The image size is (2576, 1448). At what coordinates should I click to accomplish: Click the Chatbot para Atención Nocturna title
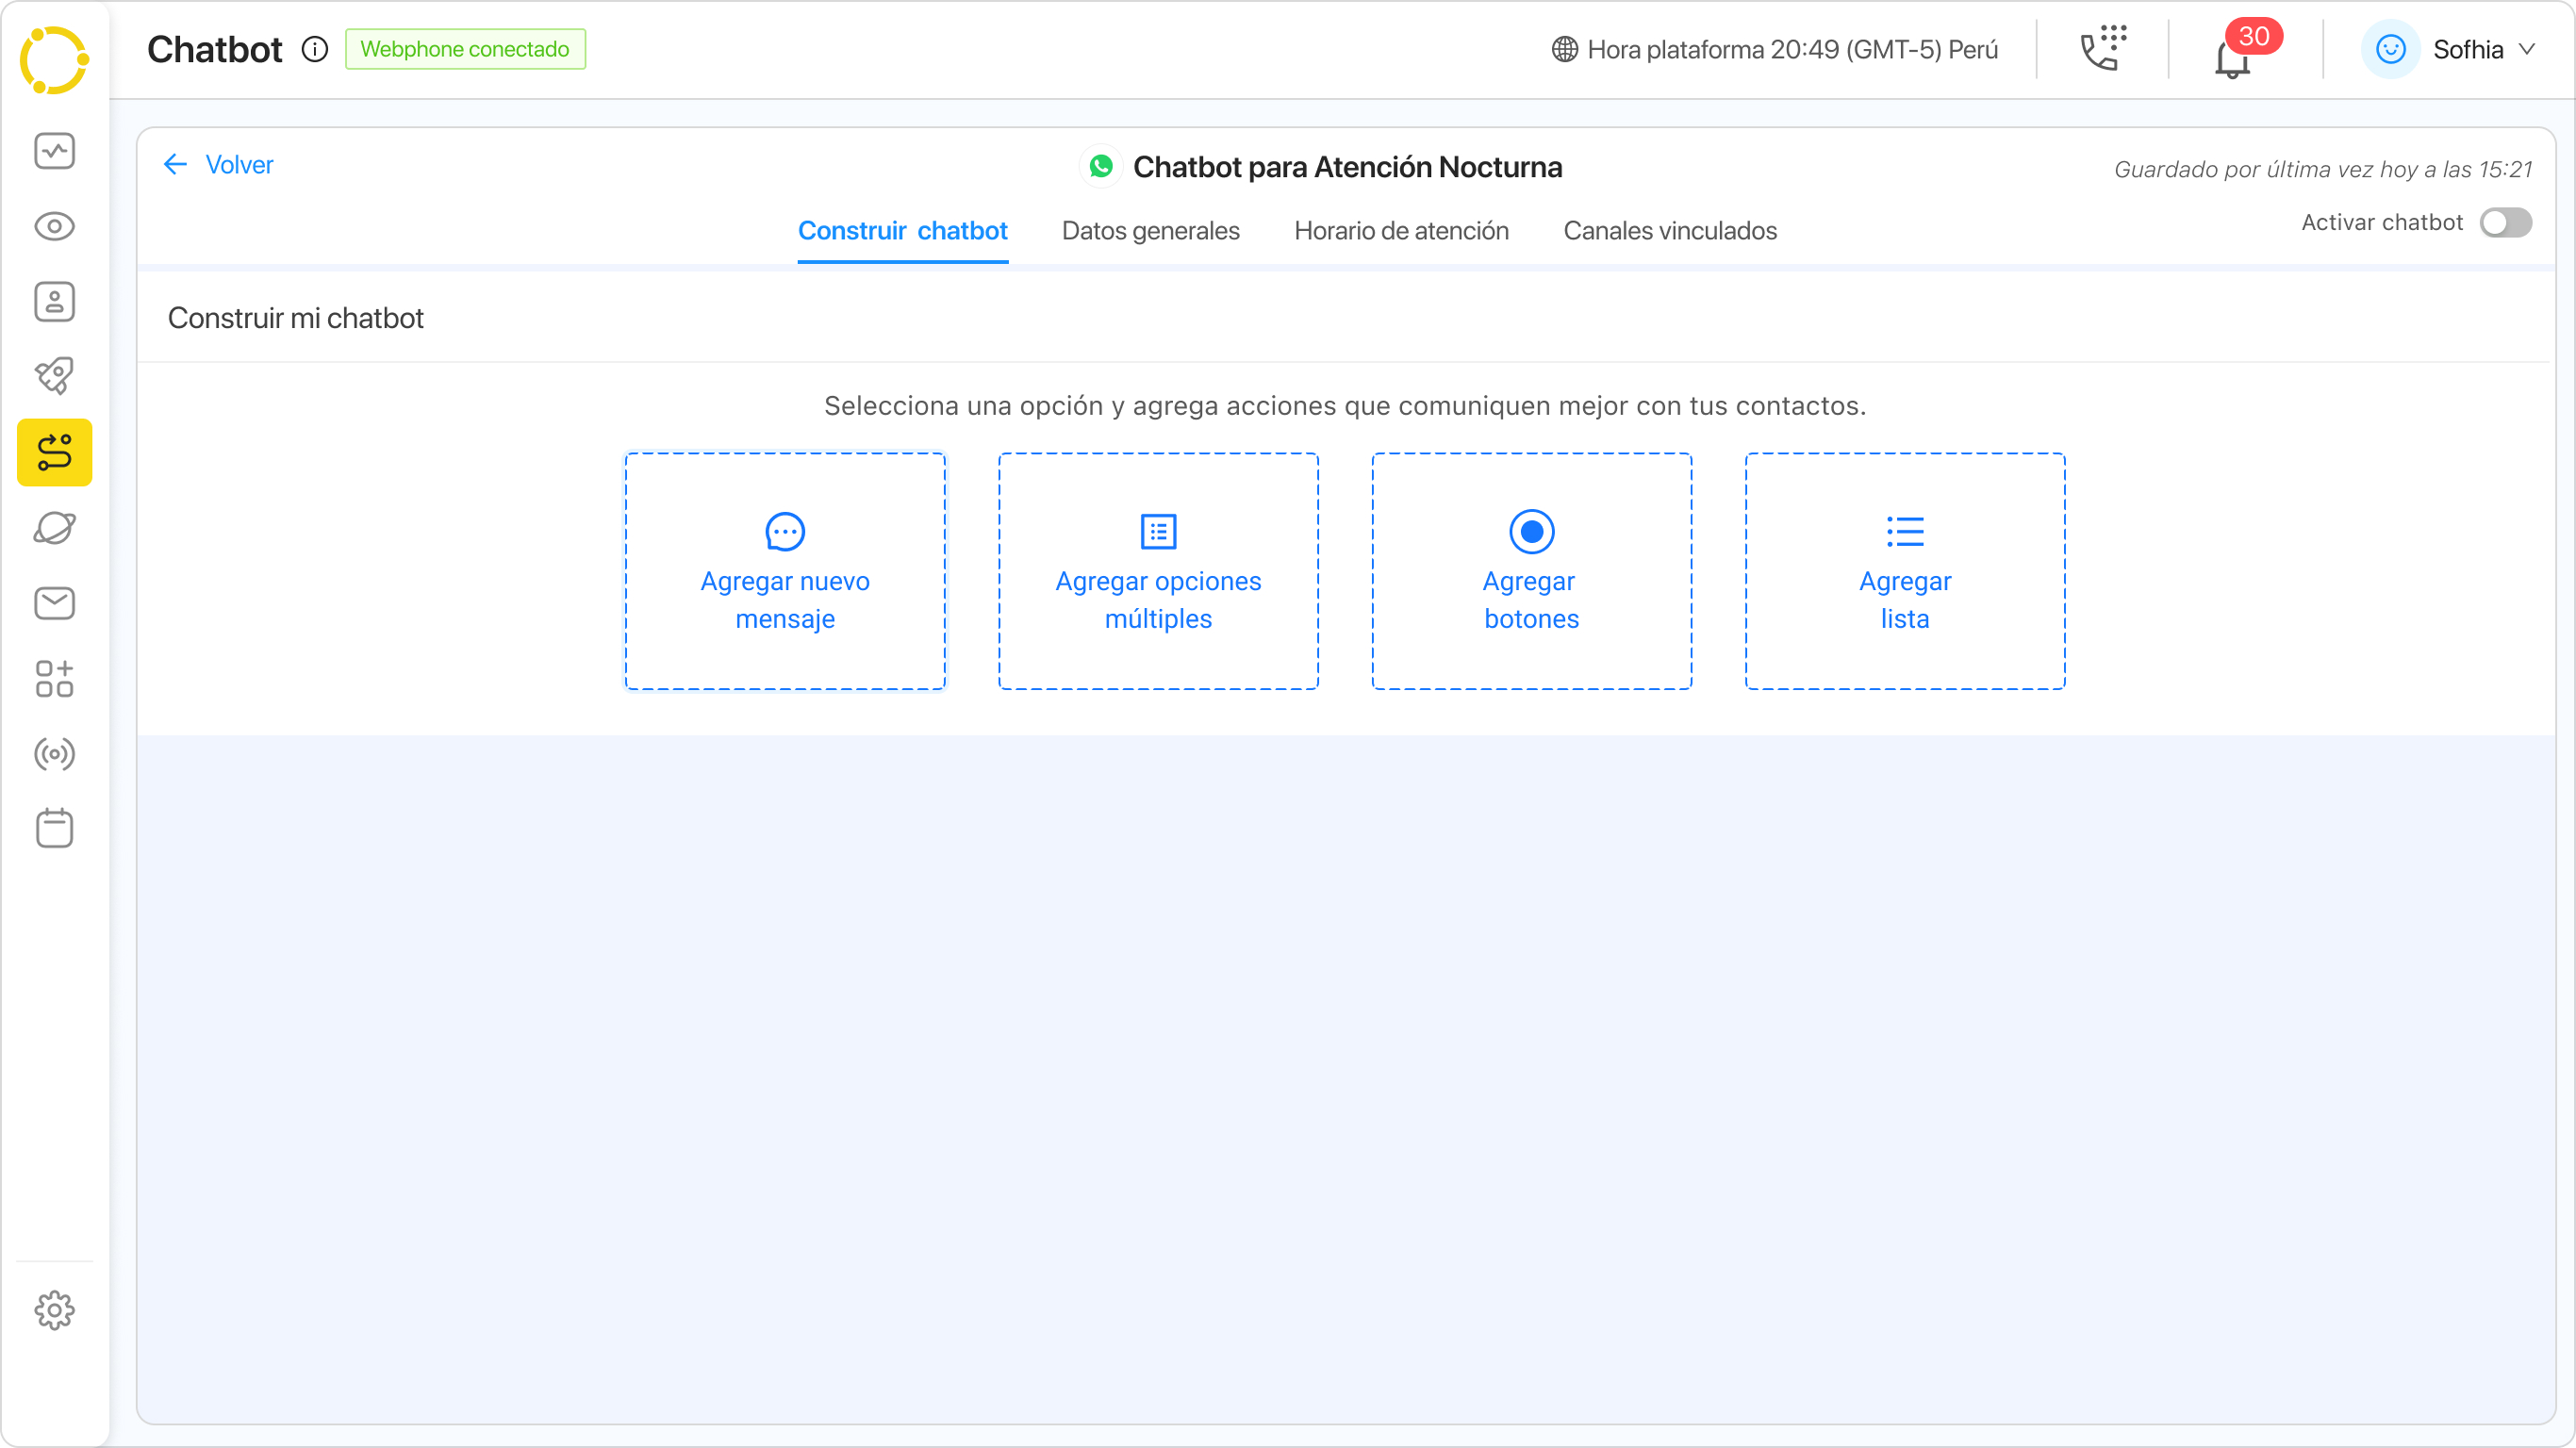(1346, 166)
